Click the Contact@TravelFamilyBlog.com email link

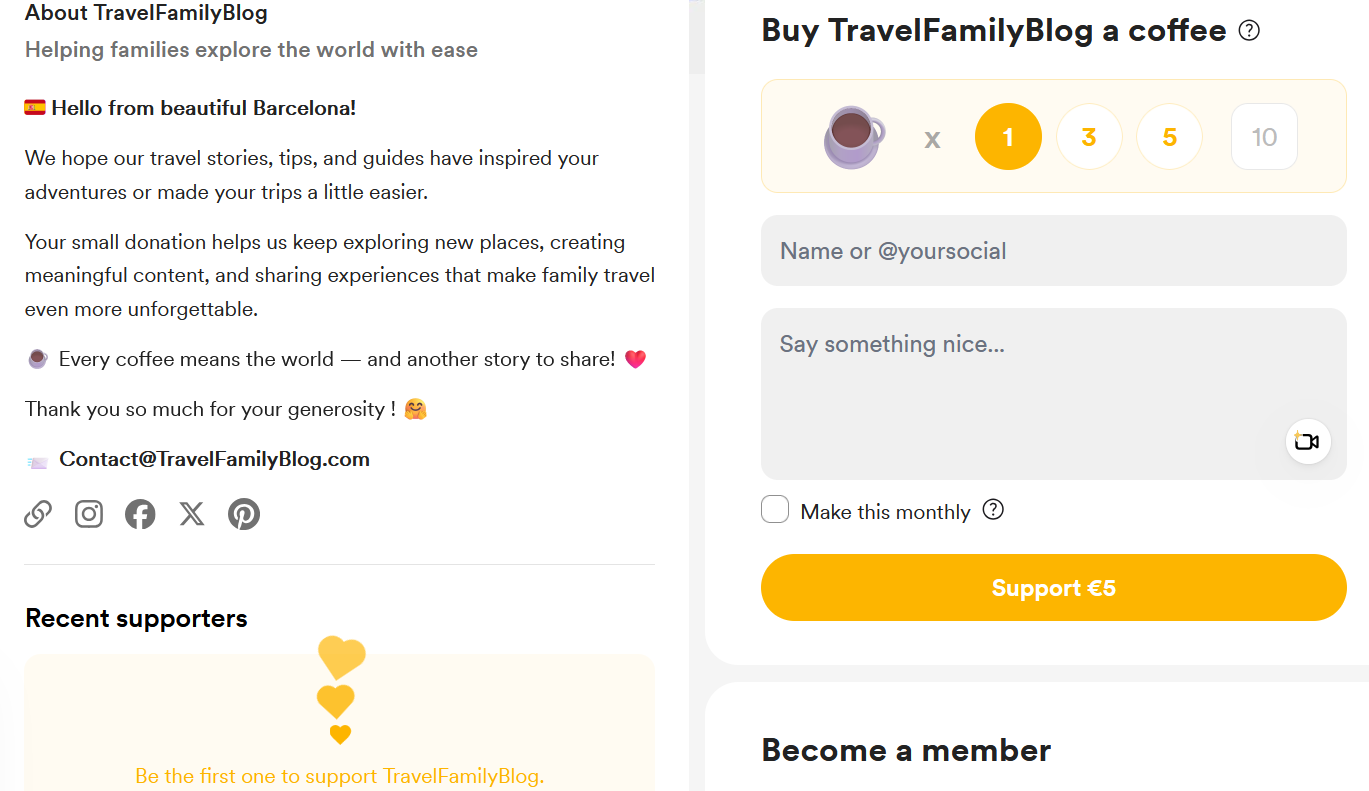pos(214,460)
